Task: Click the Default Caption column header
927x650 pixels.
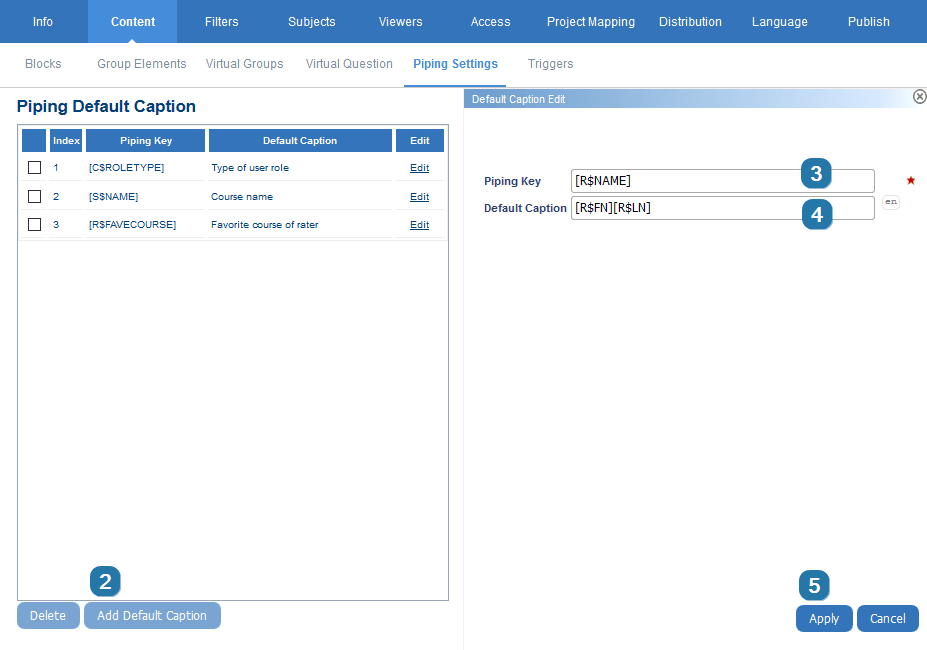Action: click(x=300, y=141)
